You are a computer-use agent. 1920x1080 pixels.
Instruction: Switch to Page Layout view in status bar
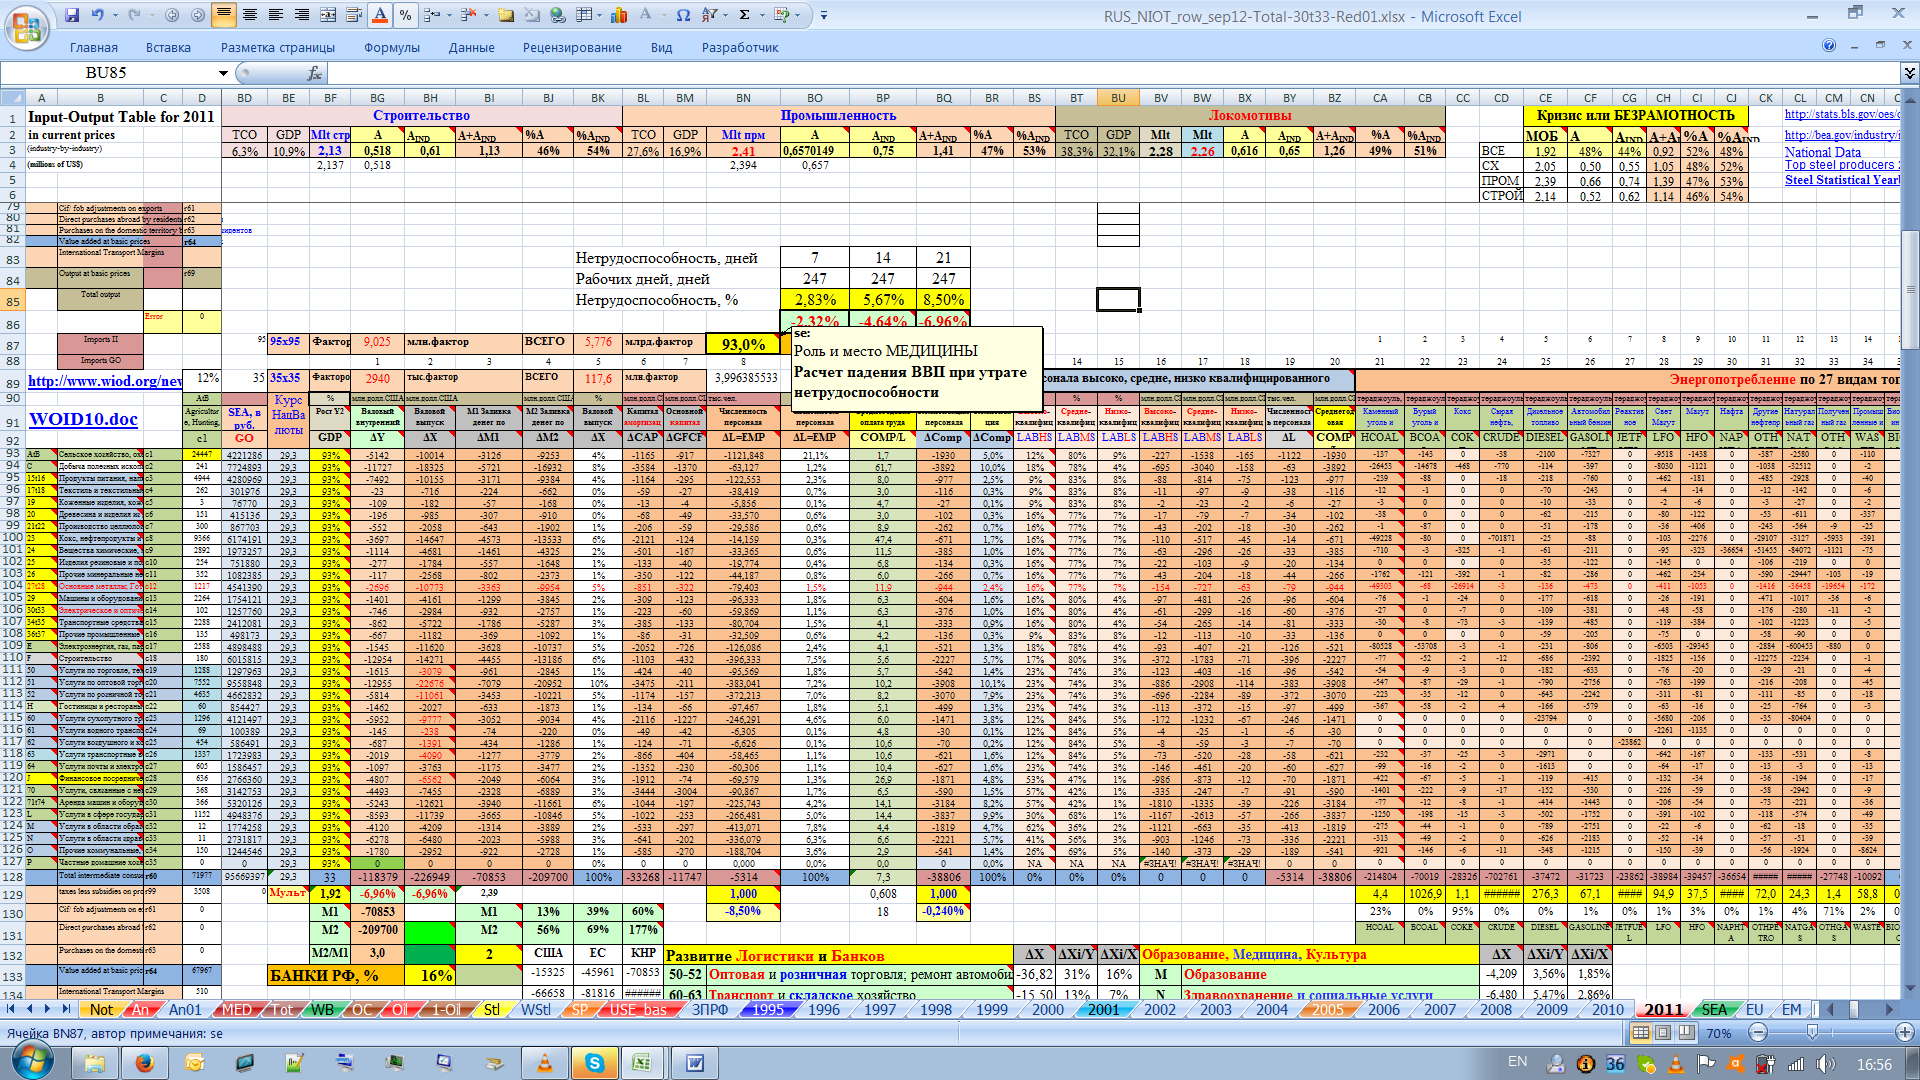pos(1663,1033)
